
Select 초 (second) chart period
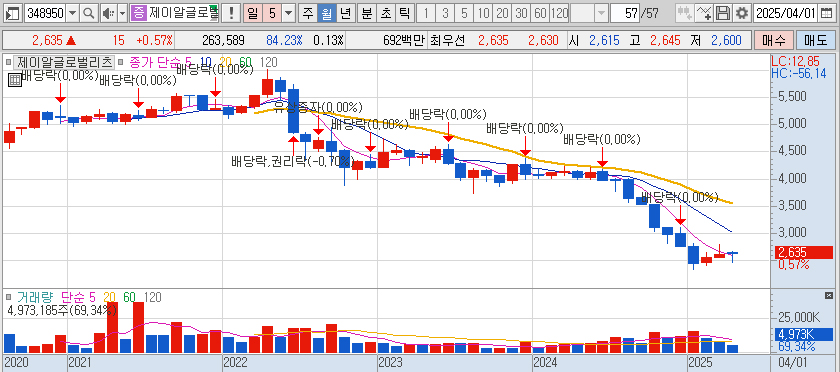385,13
